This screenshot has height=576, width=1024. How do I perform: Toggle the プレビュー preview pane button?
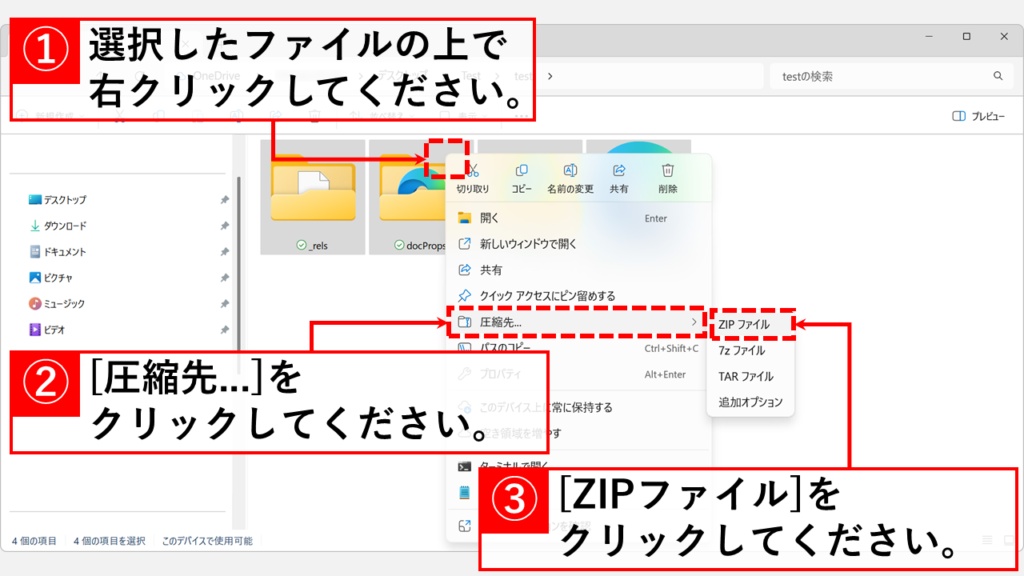[978, 116]
